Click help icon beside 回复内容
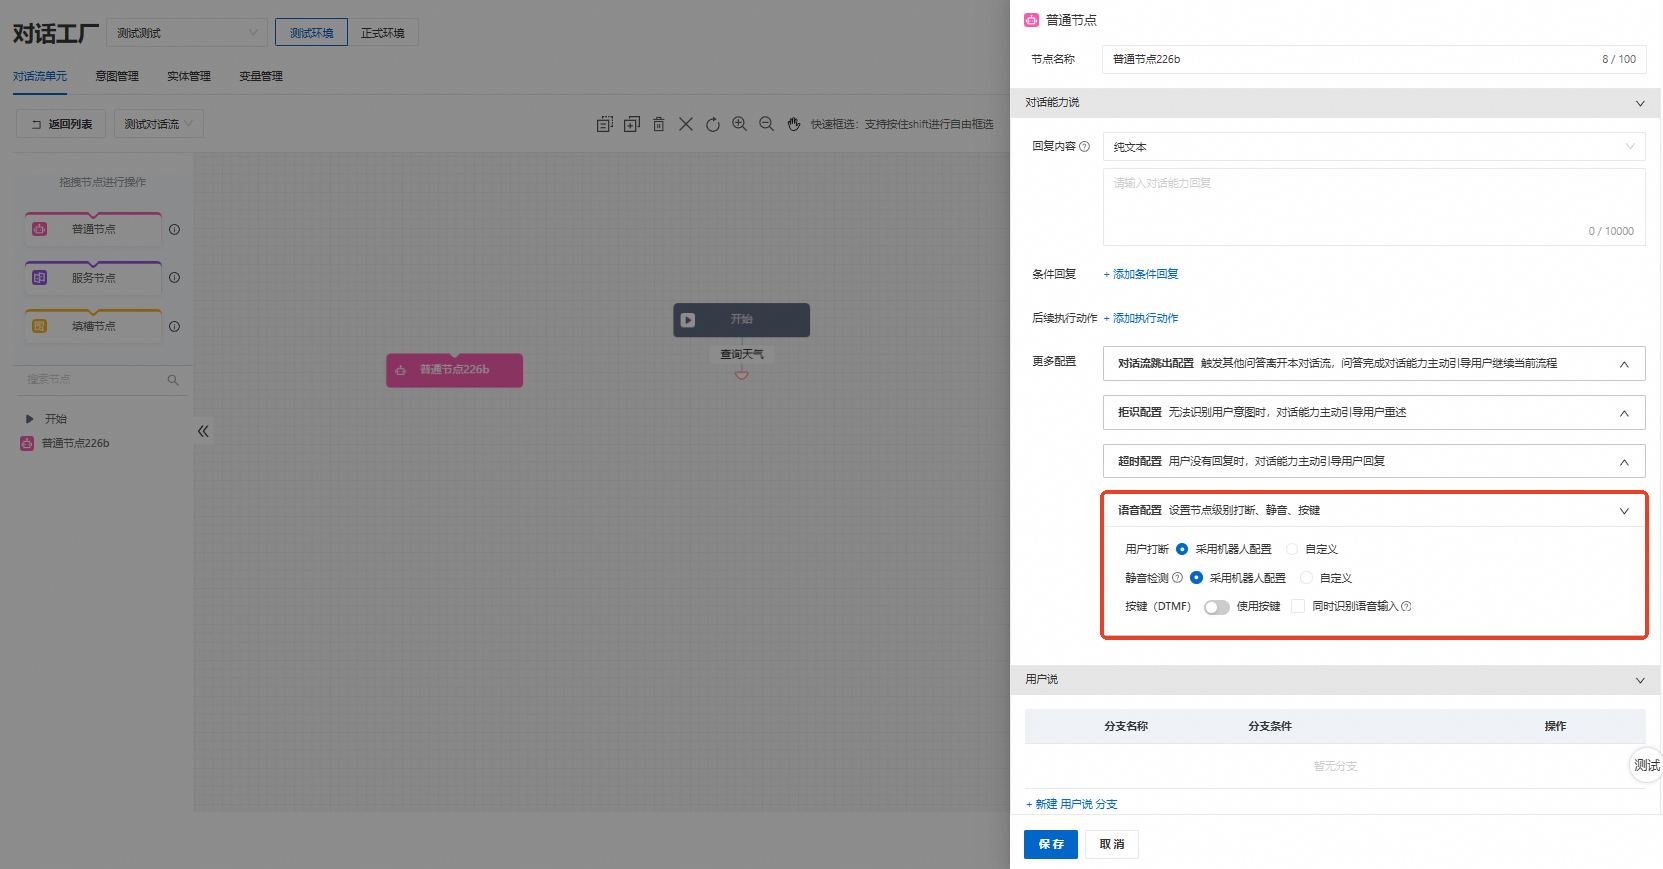1663x869 pixels. (1084, 146)
